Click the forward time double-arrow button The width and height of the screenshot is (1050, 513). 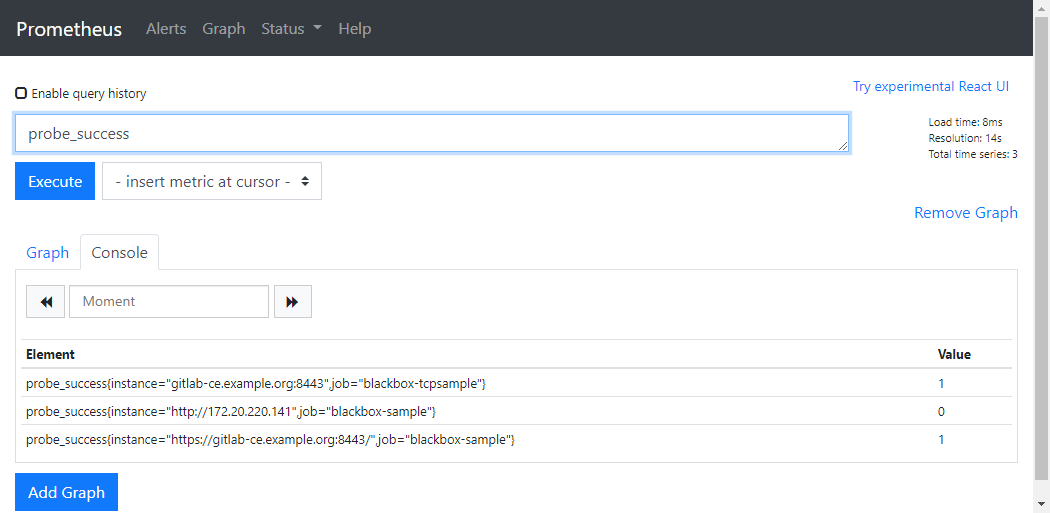point(293,301)
